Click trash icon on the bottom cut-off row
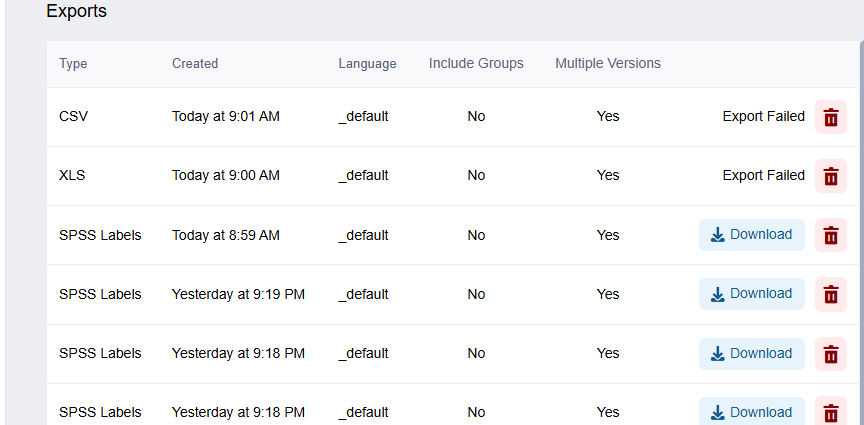The height and width of the screenshot is (425, 864). pos(830,412)
